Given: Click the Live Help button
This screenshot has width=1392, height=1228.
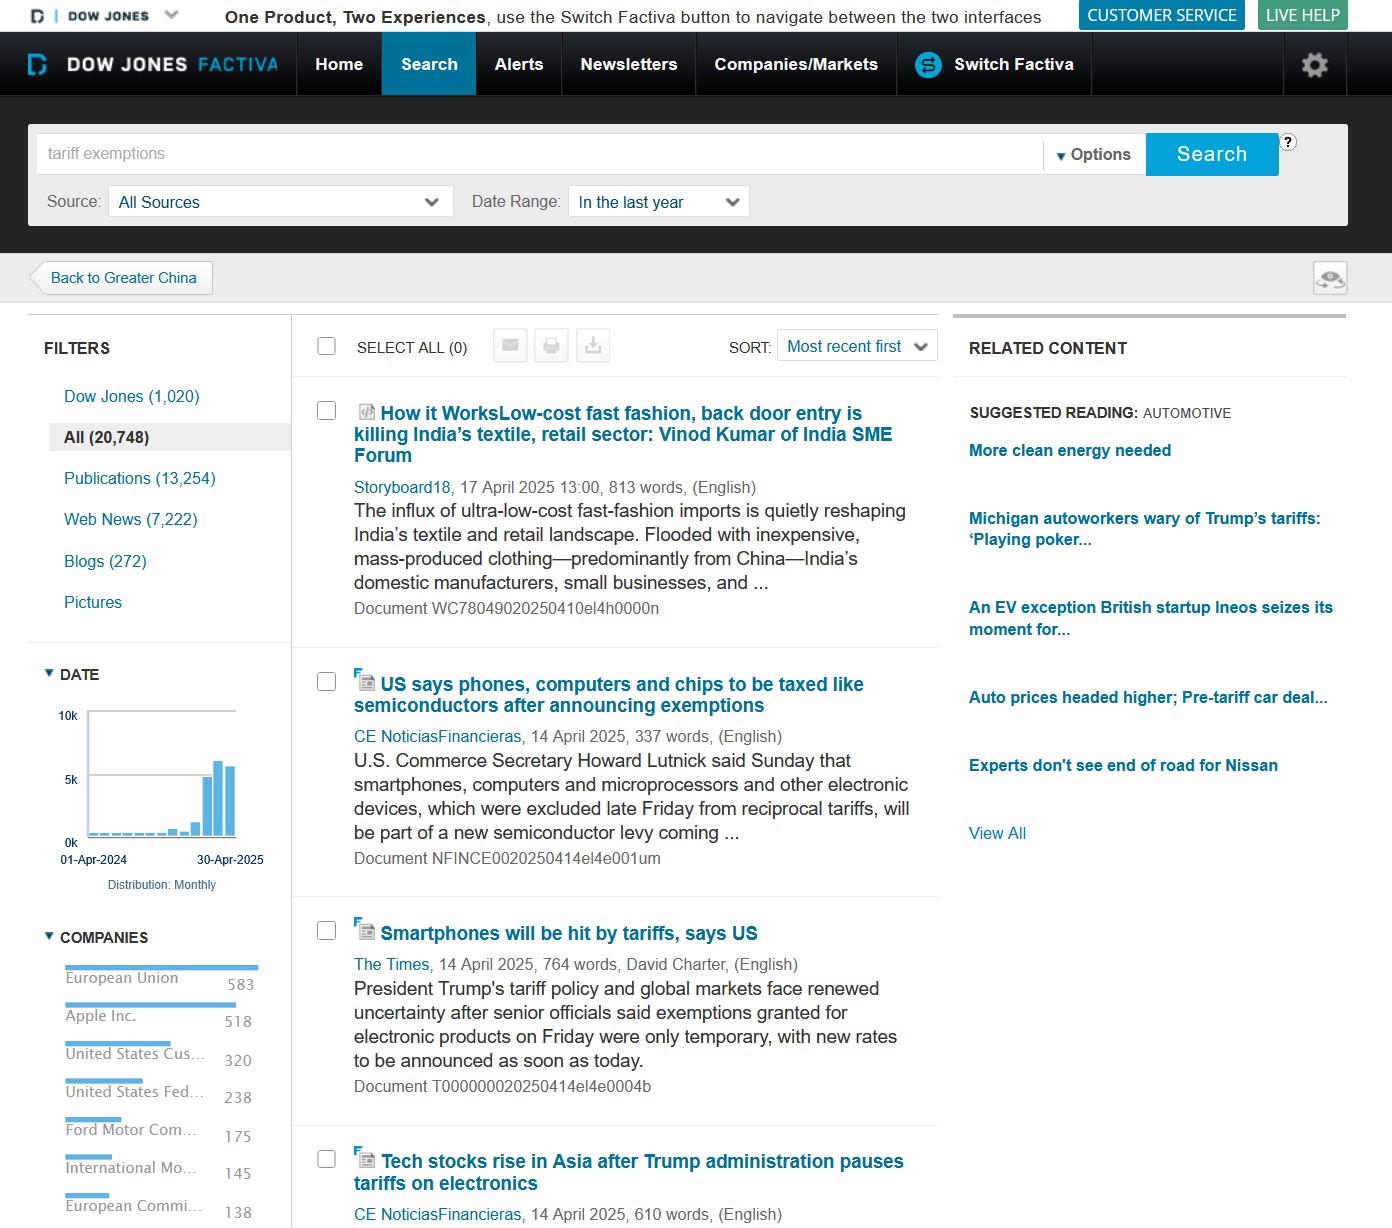Looking at the screenshot, I should (x=1302, y=15).
